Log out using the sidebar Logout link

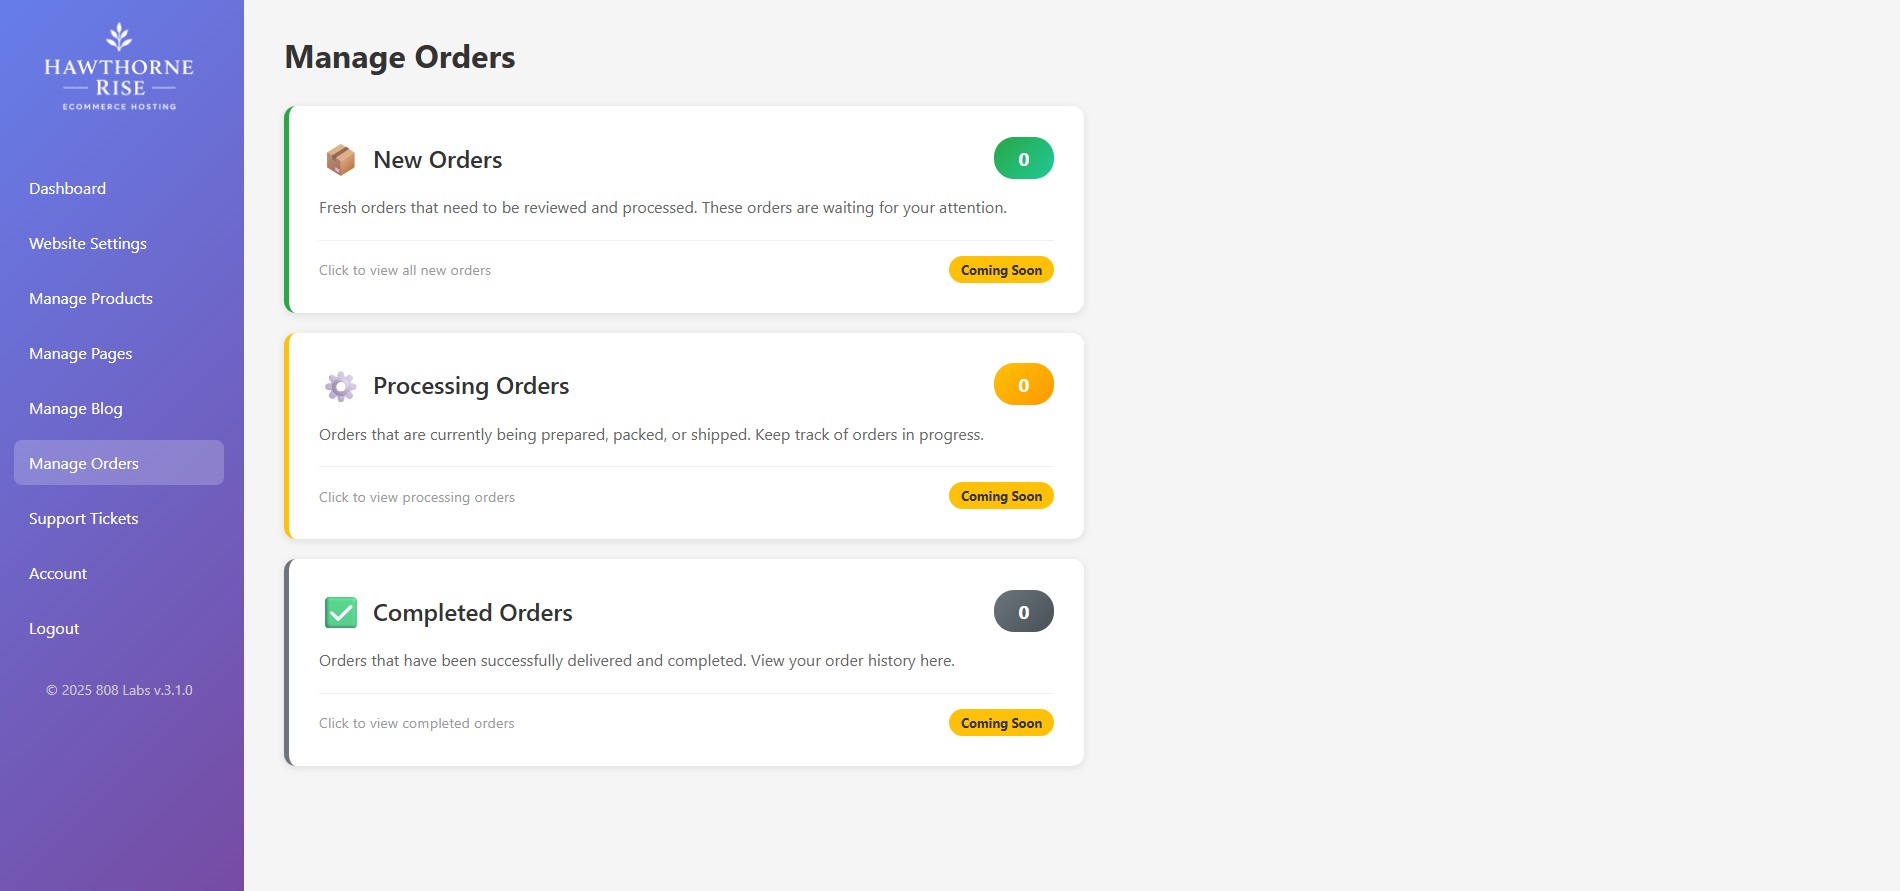pyautogui.click(x=53, y=628)
